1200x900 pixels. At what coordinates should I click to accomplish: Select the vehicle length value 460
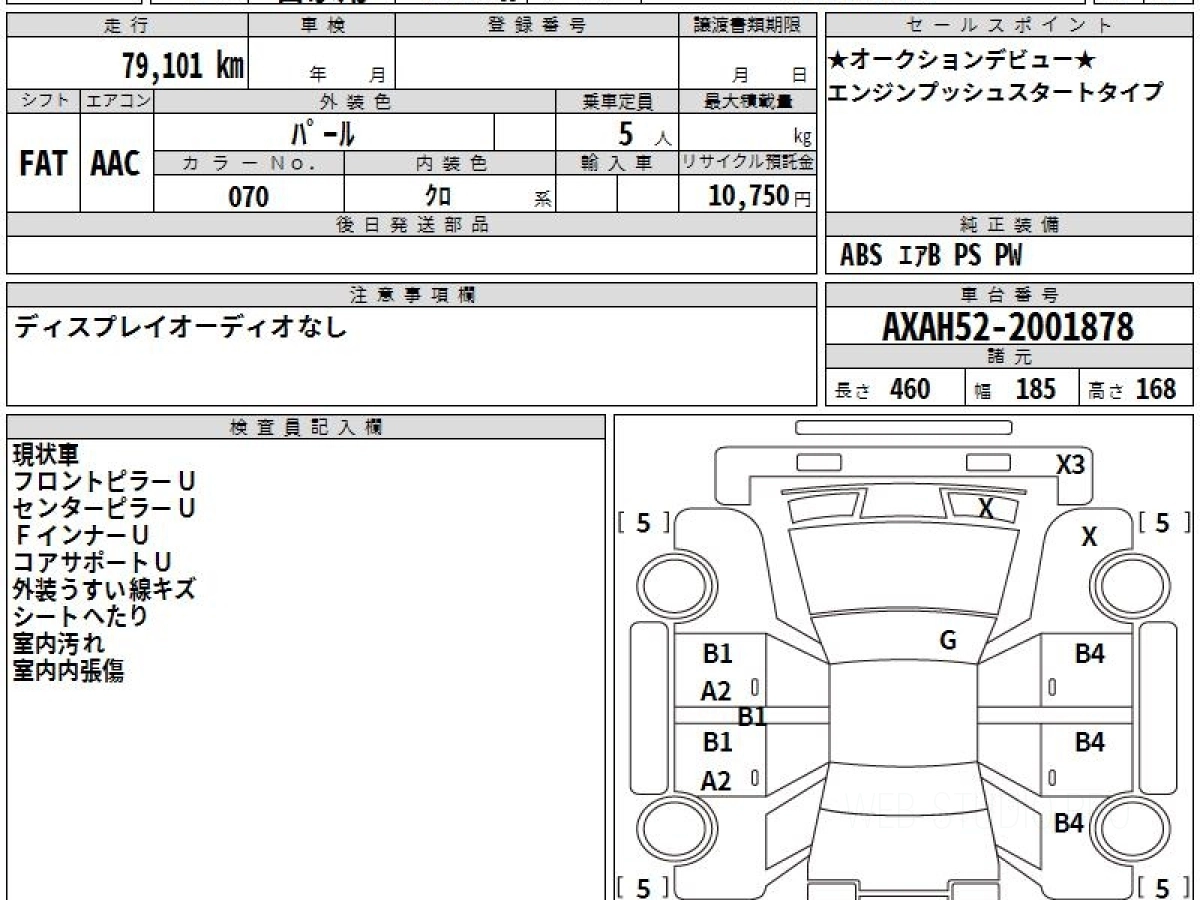(x=909, y=389)
